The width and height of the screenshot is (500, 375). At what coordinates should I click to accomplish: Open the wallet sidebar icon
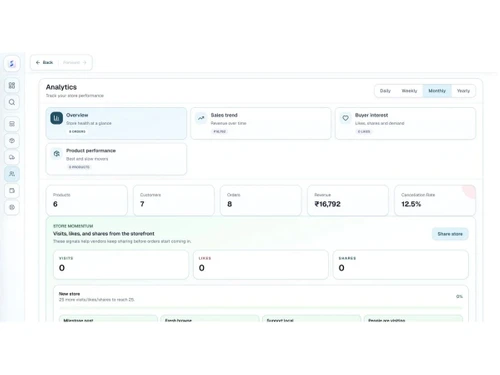click(12, 191)
